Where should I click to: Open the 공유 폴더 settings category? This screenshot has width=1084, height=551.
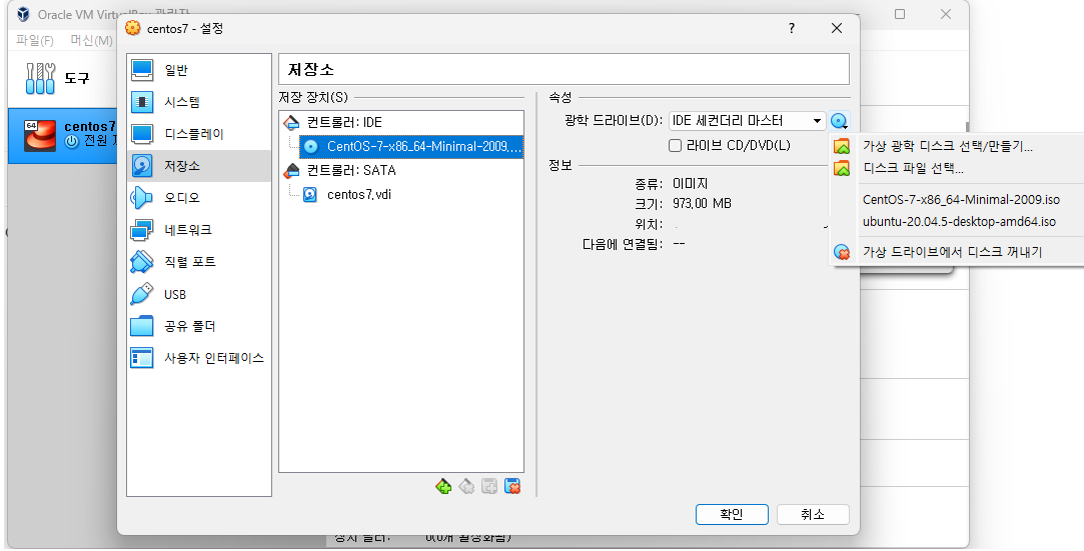pos(199,326)
